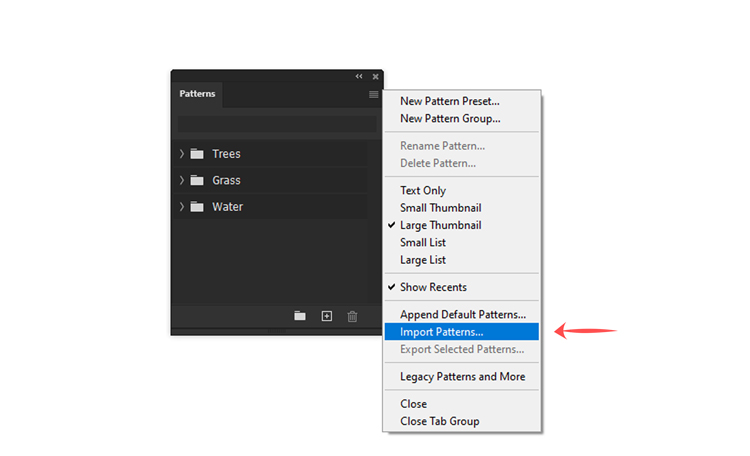Select the Grass group label

pyautogui.click(x=226, y=180)
